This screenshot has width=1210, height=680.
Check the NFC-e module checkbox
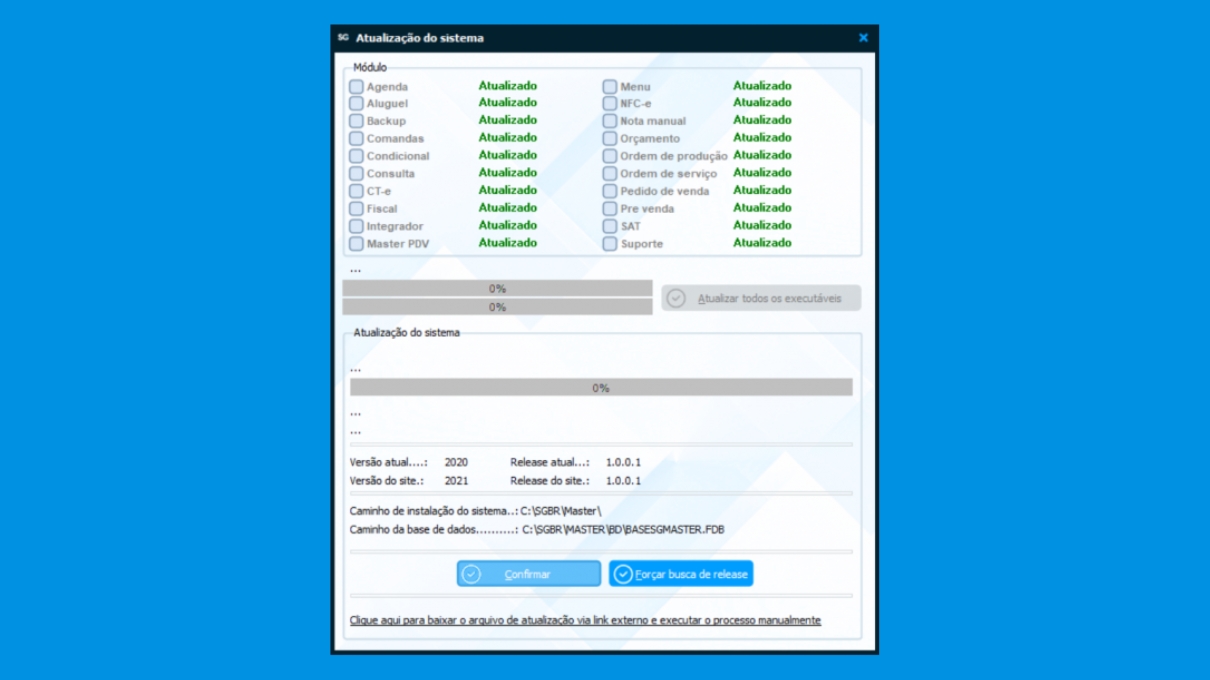coord(610,104)
